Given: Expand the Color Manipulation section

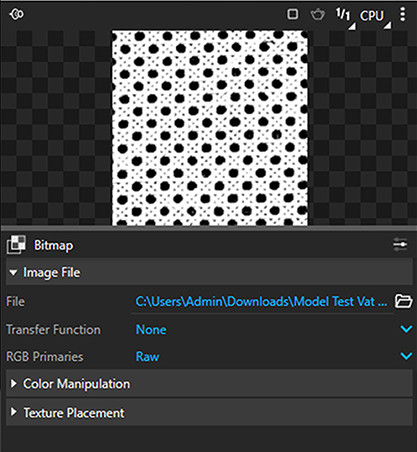Looking at the screenshot, I should [x=209, y=384].
